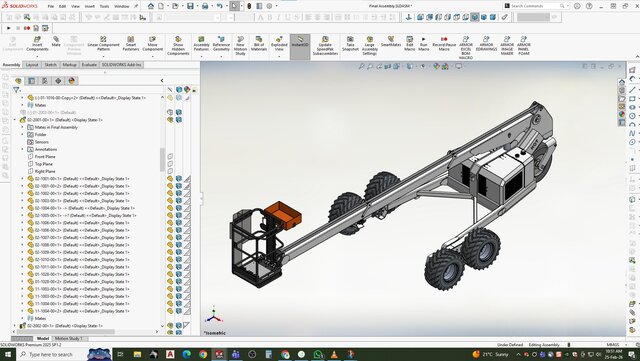This screenshot has height=361, width=640.
Task: Open Insert Components dropdown arrow
Action: (x=37, y=56)
